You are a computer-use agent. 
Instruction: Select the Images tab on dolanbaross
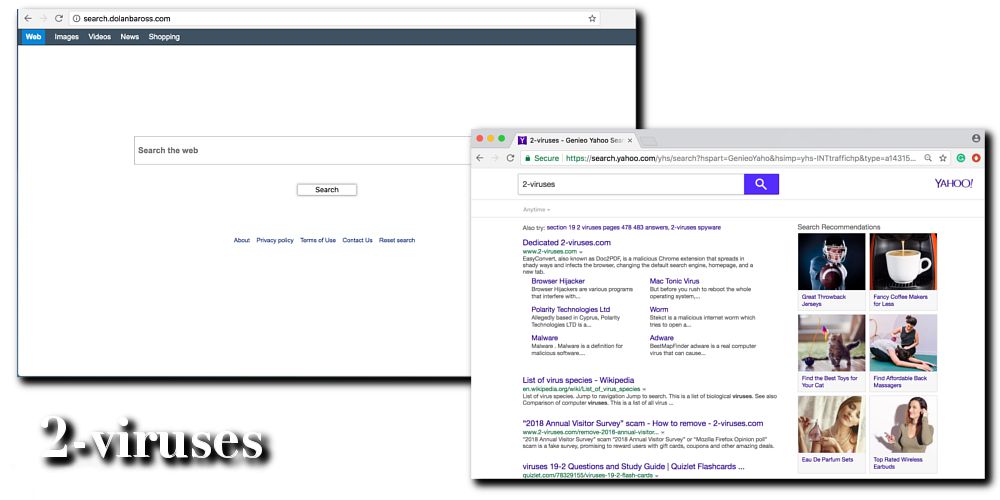point(66,37)
